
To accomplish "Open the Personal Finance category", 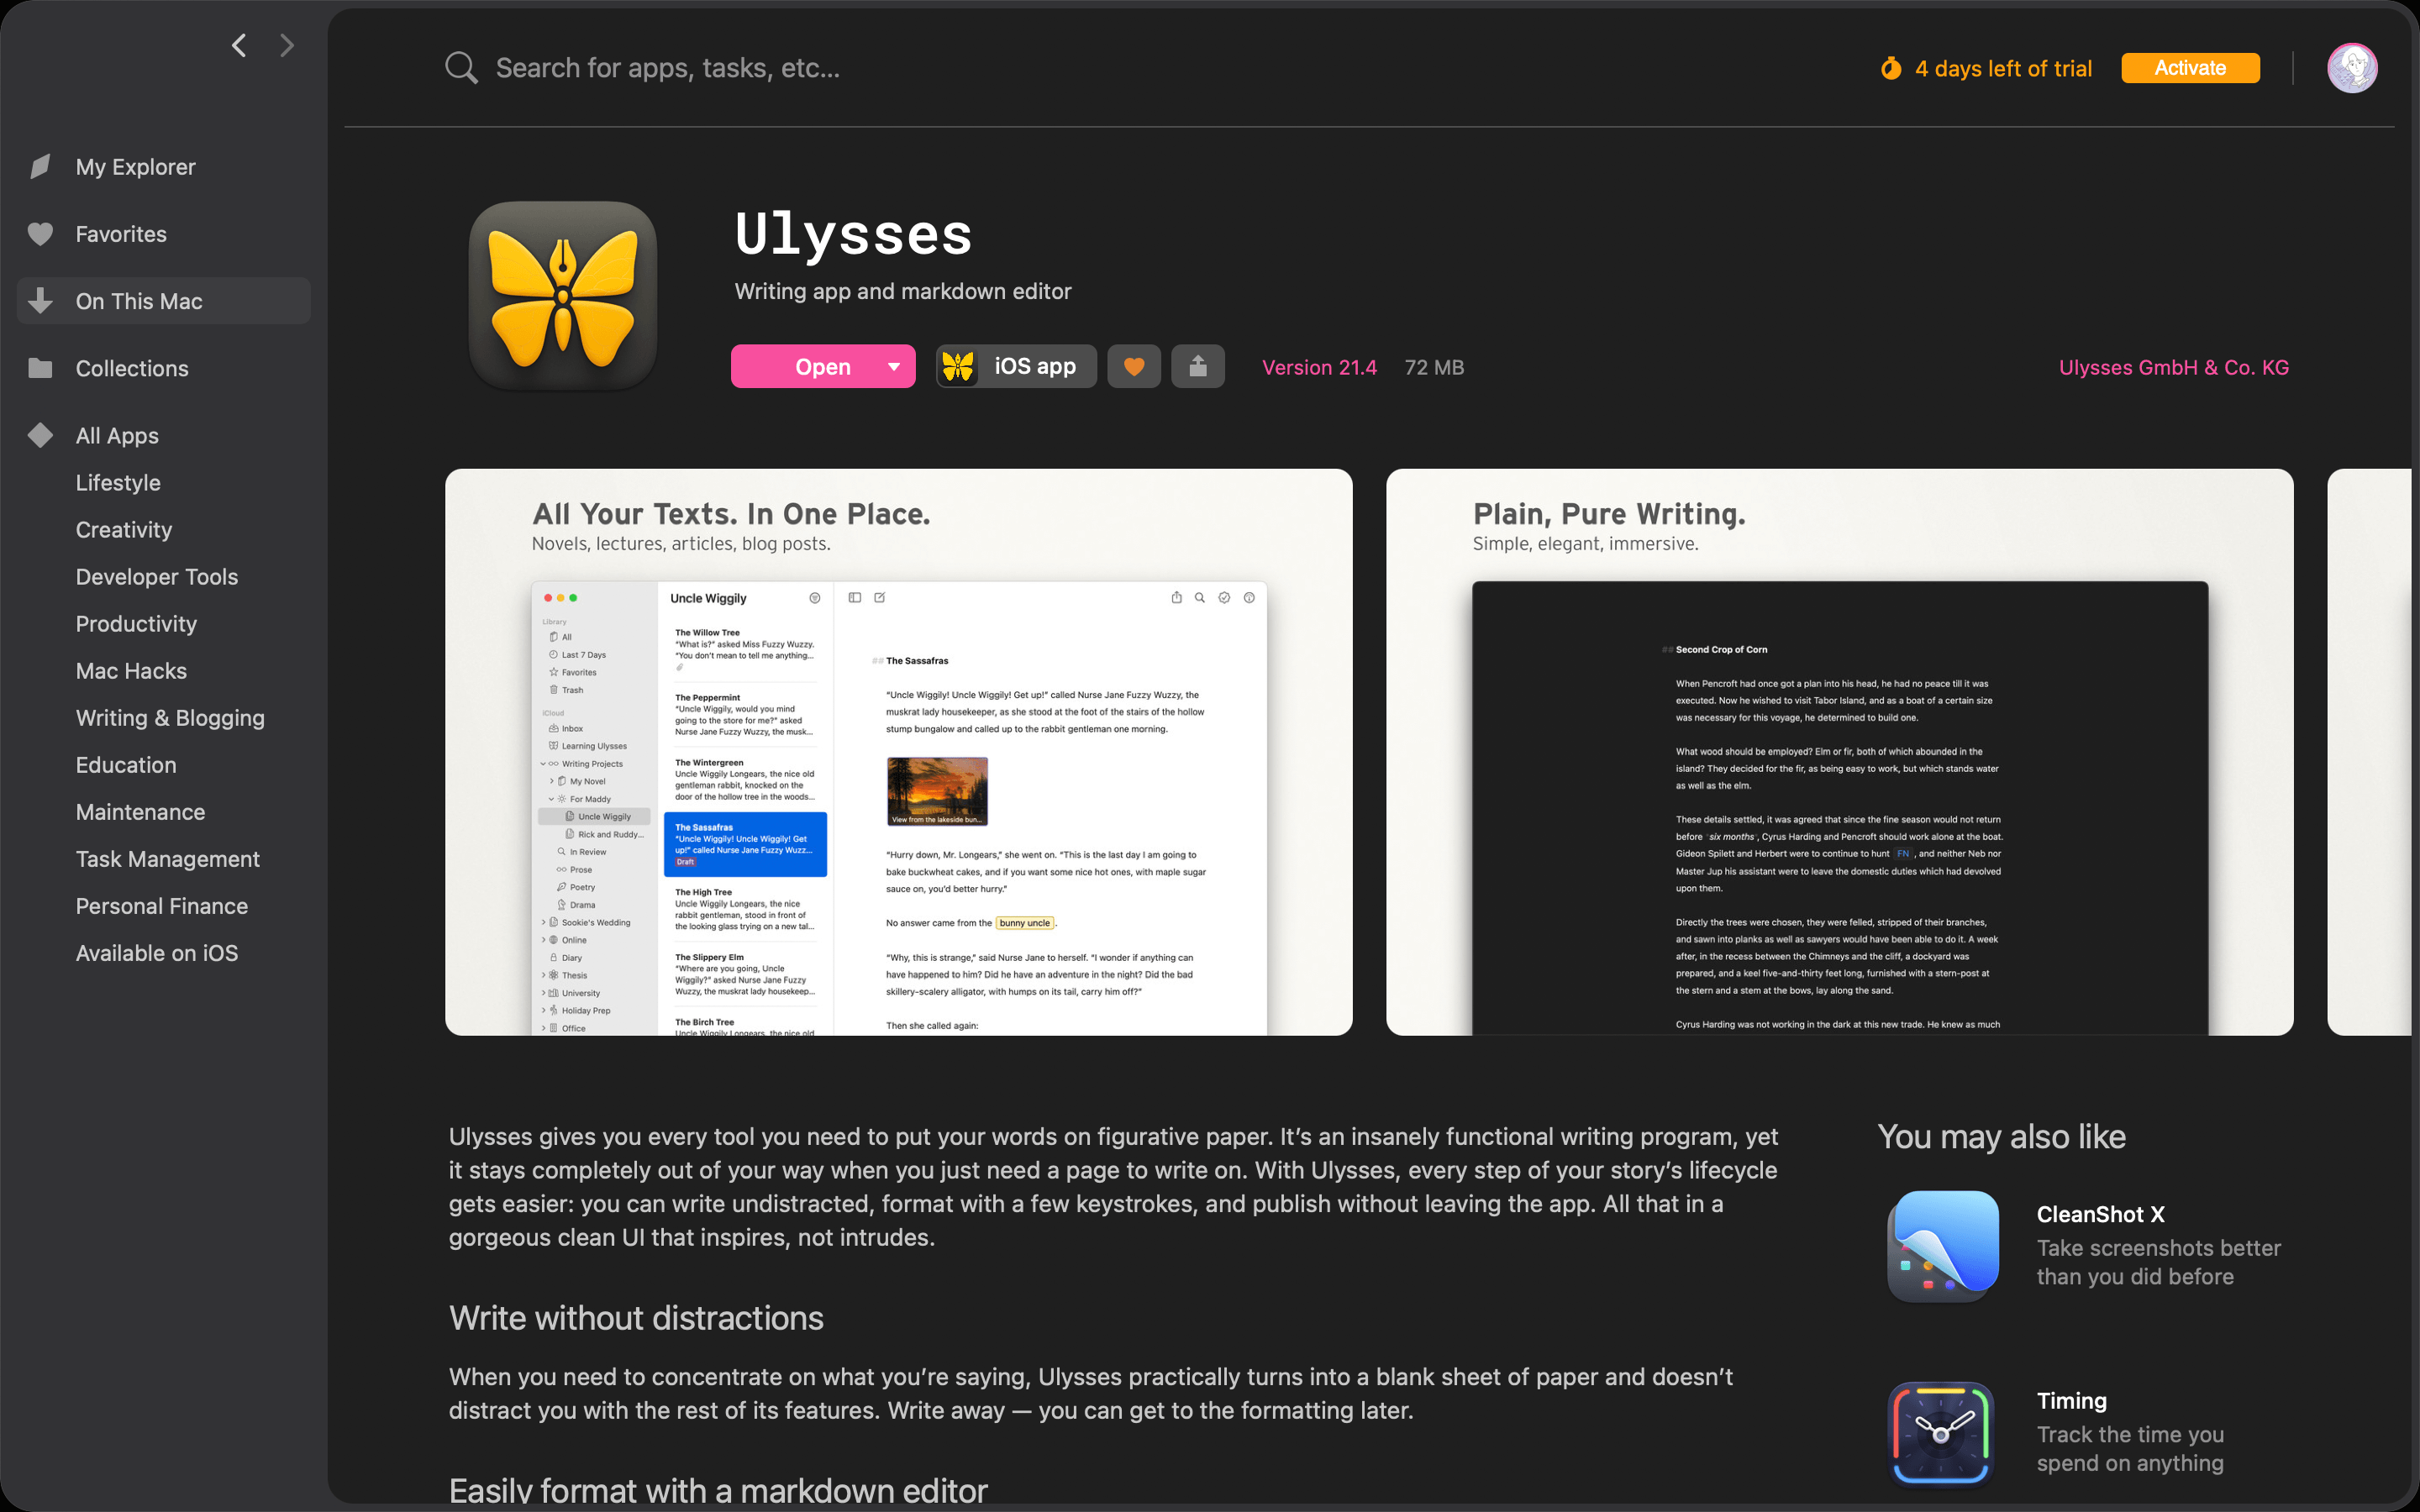I will click(162, 905).
